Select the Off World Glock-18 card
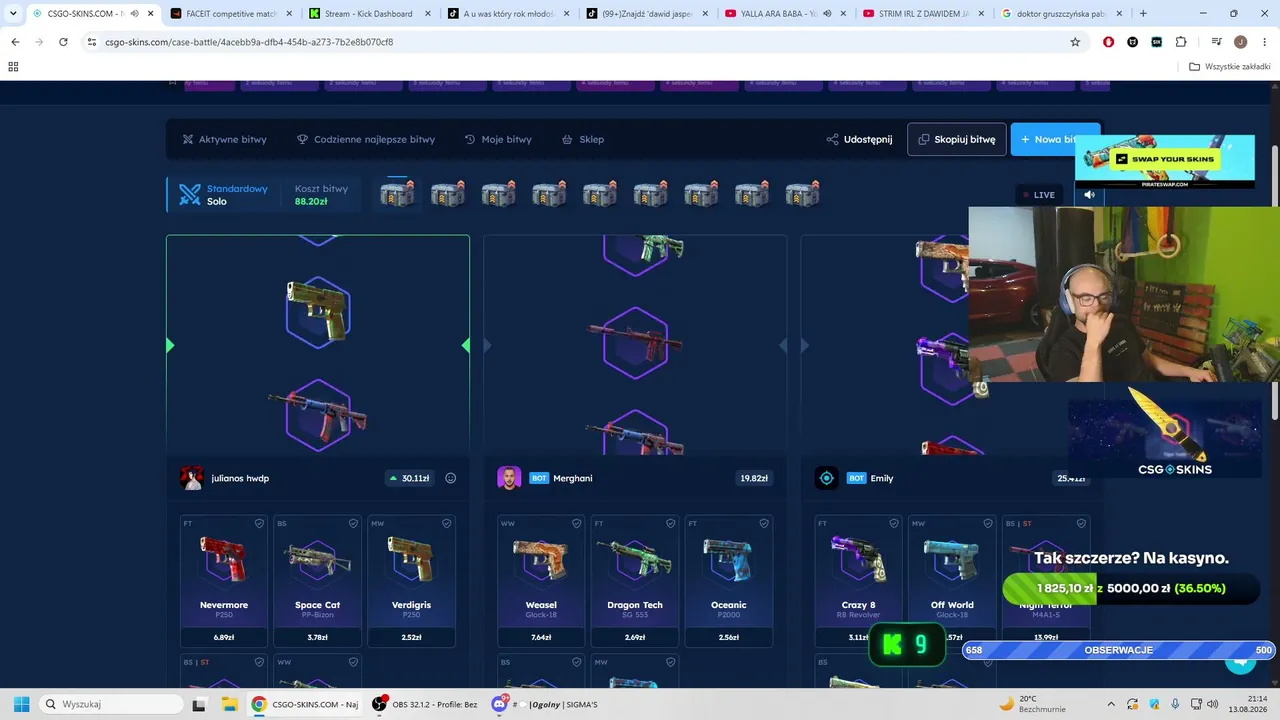Viewport: 1280px width, 720px height. [x=952, y=581]
